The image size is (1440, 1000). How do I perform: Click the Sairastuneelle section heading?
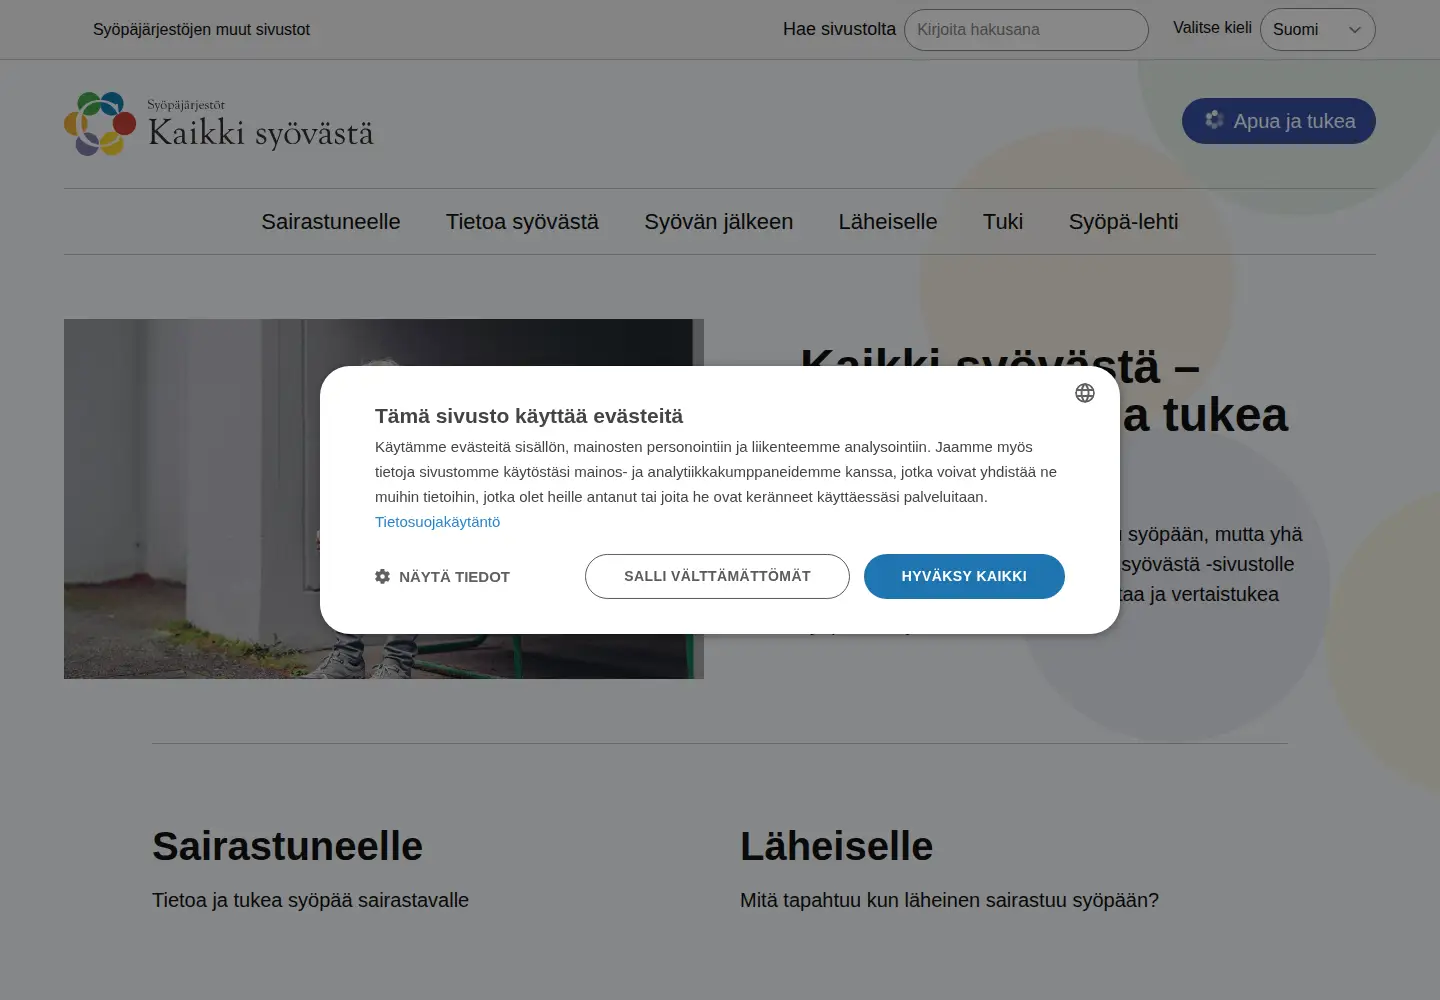pyautogui.click(x=287, y=846)
